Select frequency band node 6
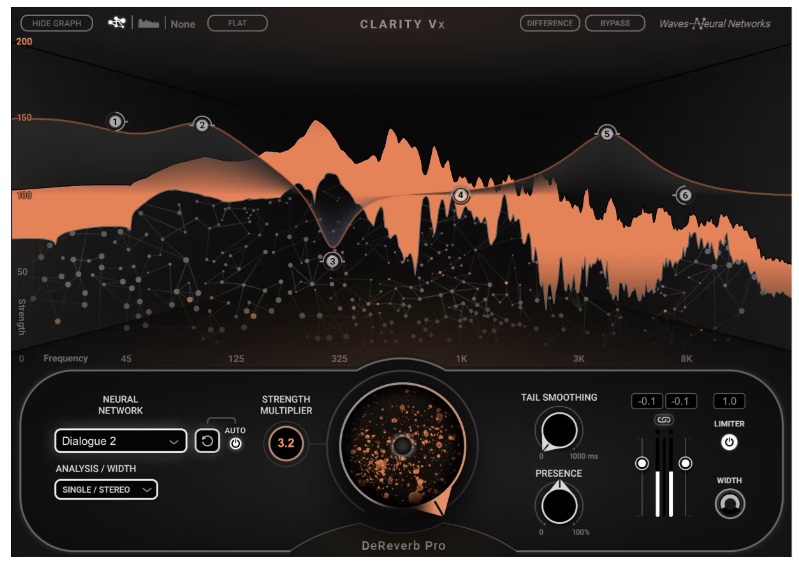The width and height of the screenshot is (799, 563). 685,195
